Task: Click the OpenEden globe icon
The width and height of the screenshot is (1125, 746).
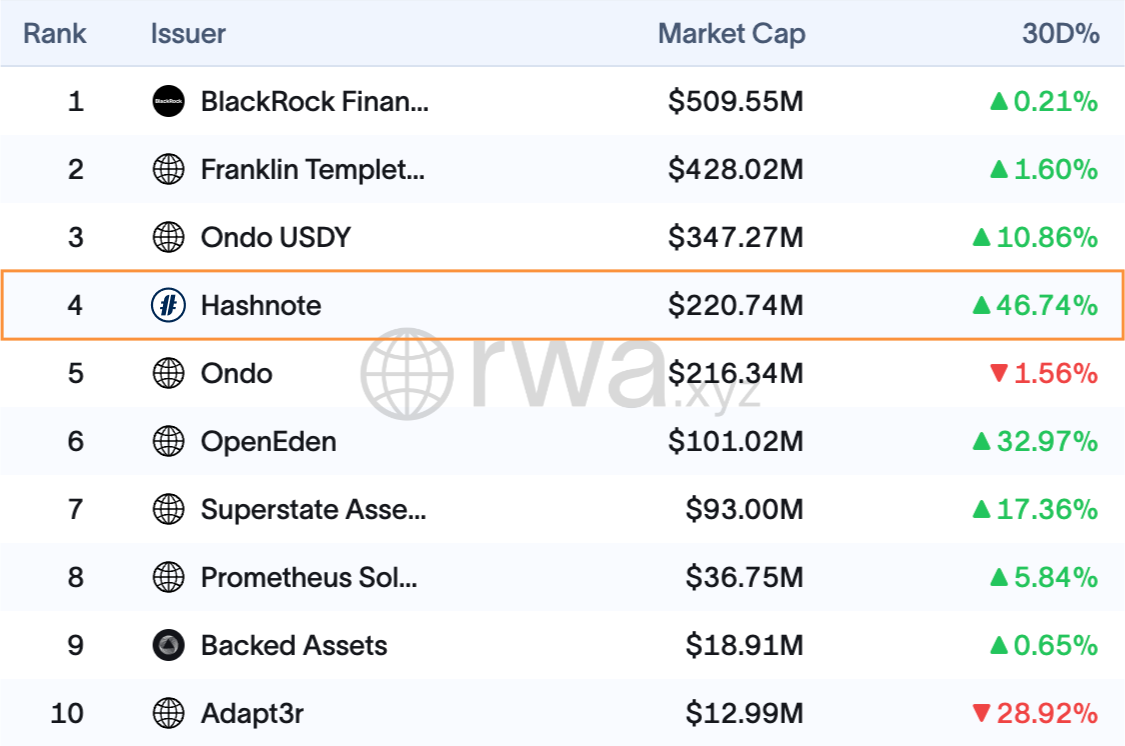Action: coord(168,441)
